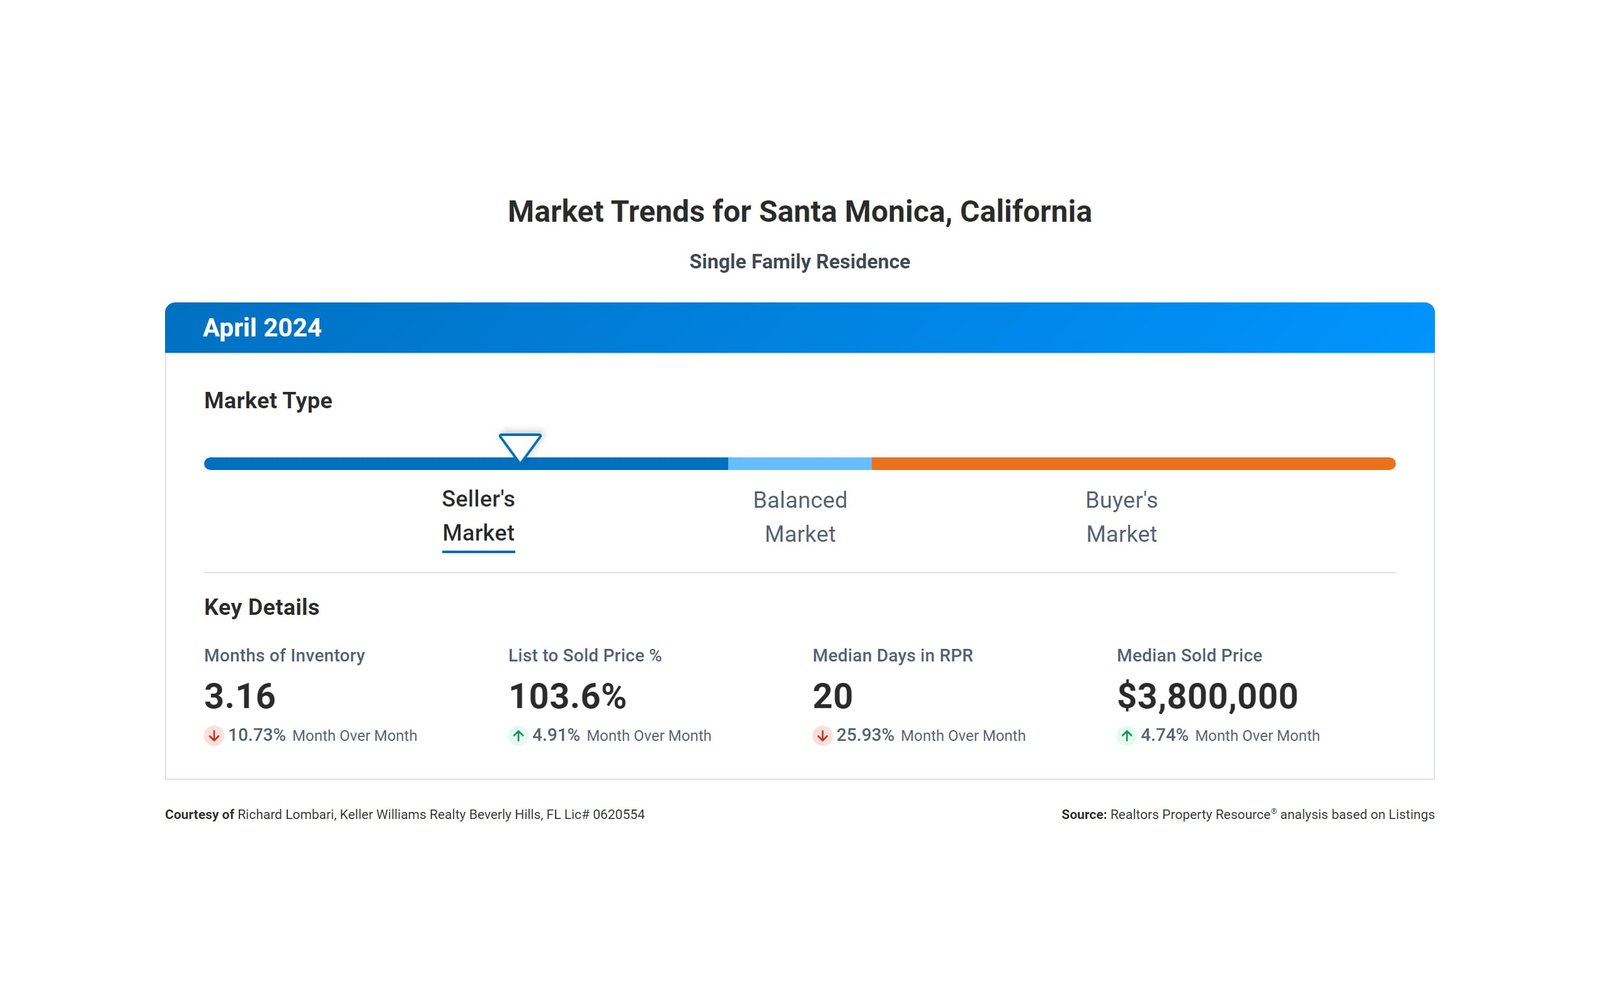1600x1008 pixels.
Task: Click the April 2024 header banner
Action: (800, 328)
